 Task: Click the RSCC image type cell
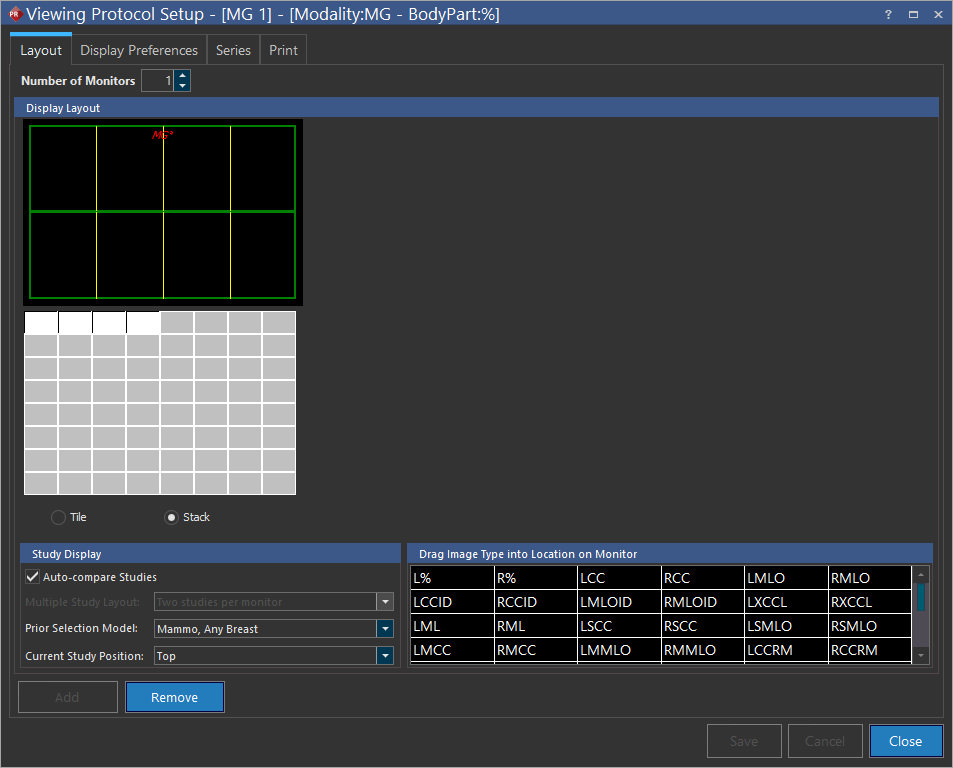(701, 626)
